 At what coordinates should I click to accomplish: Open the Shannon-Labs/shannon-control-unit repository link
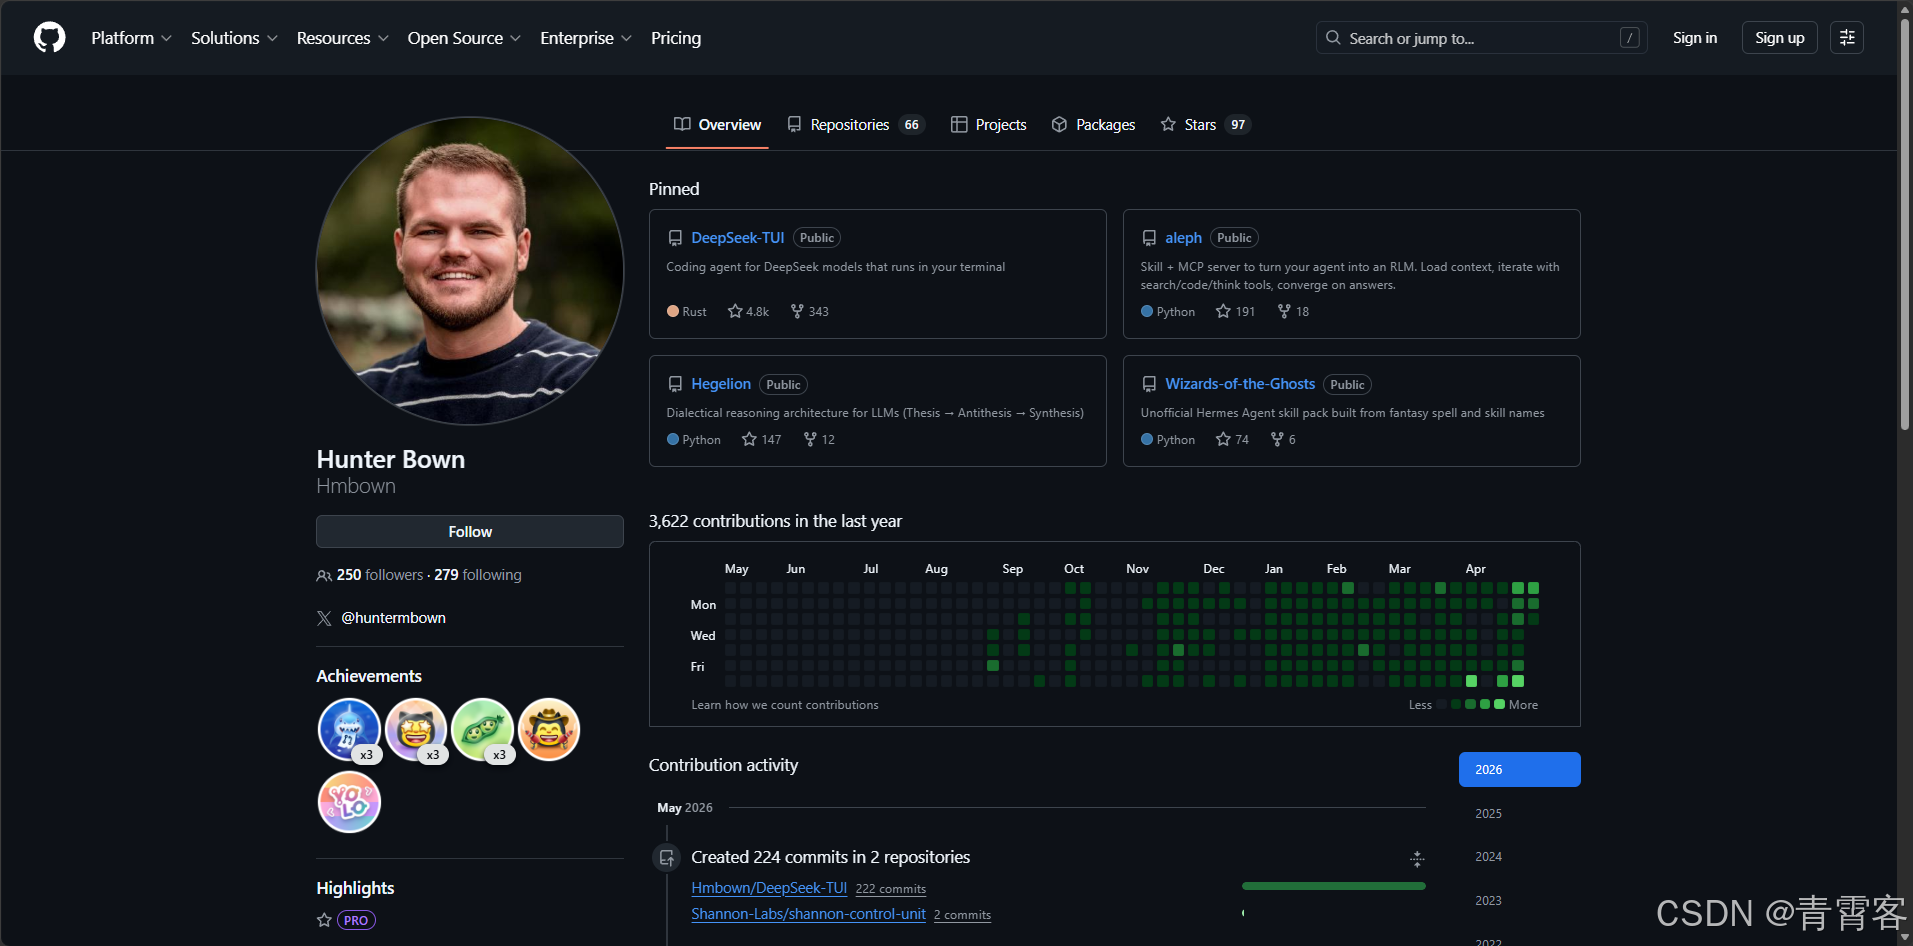click(x=808, y=914)
